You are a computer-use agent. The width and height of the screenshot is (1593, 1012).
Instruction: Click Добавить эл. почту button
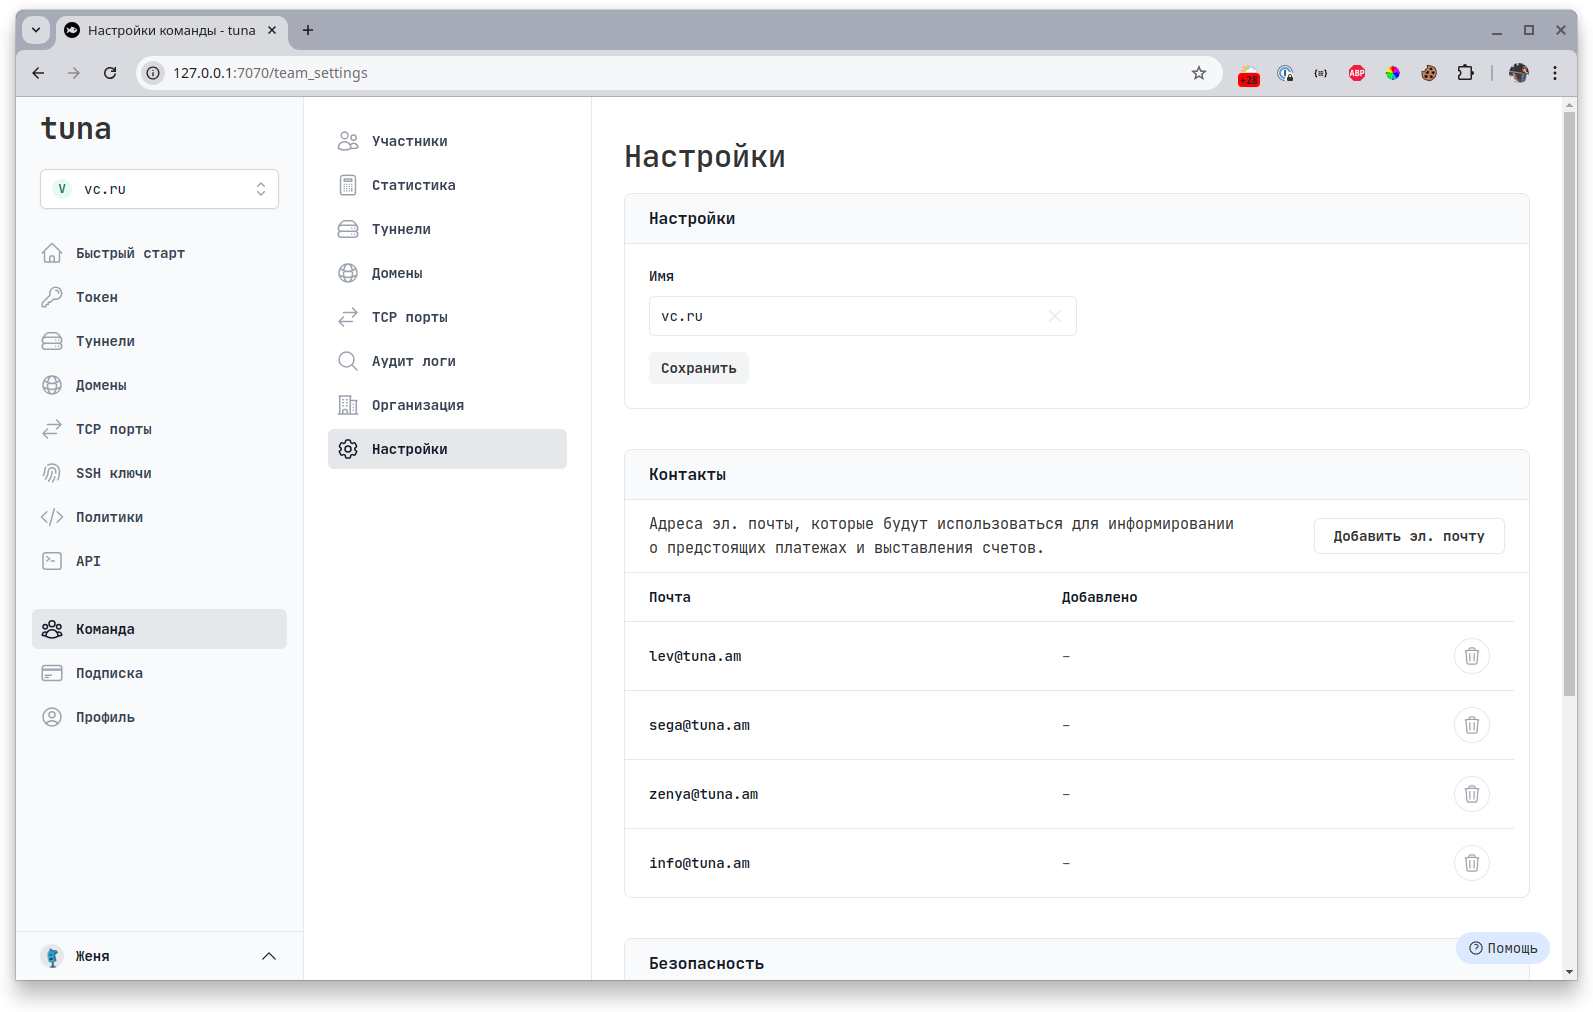(x=1408, y=536)
